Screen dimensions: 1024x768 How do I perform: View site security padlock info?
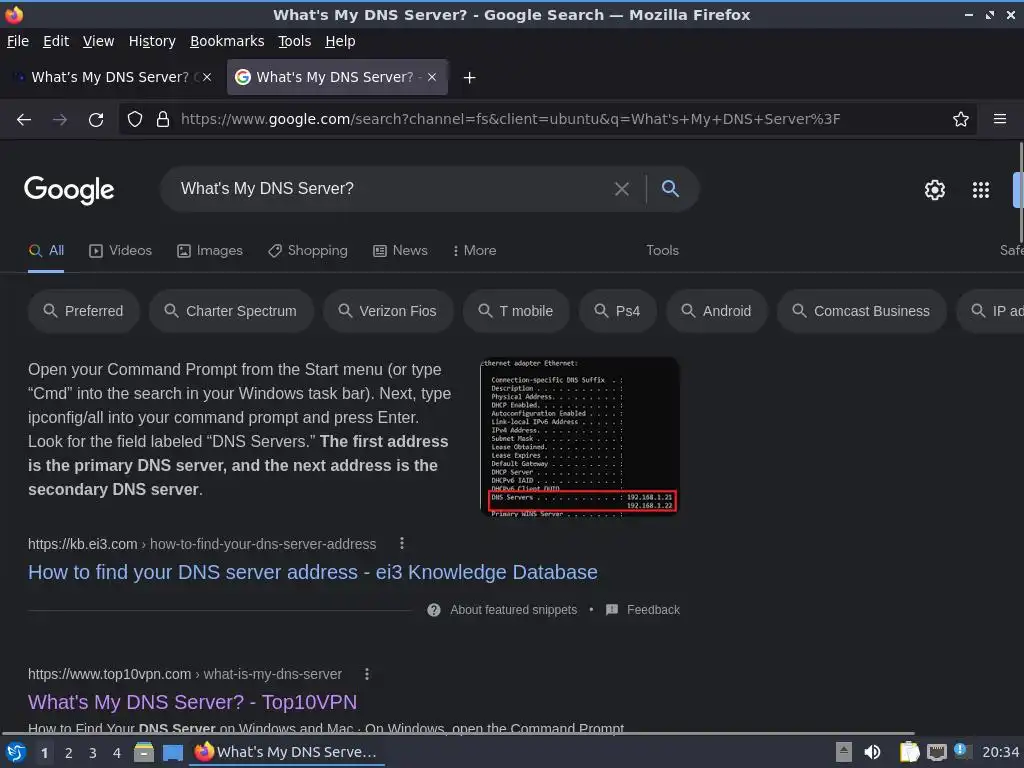pos(163,120)
